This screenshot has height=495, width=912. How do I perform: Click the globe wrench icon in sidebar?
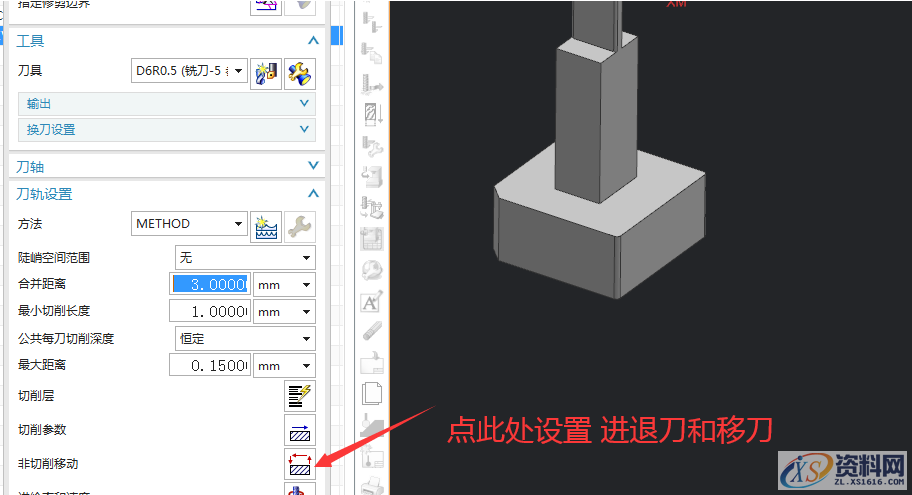(372, 270)
